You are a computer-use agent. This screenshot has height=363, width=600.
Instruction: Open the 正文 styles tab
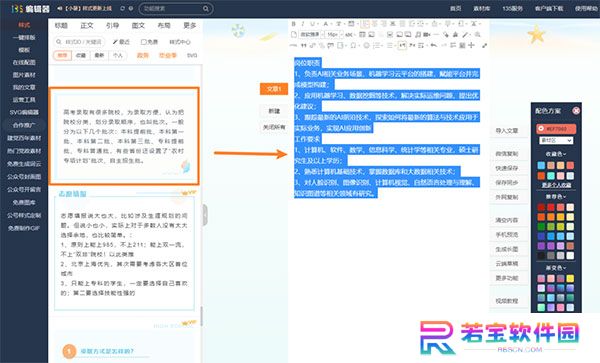click(x=87, y=26)
